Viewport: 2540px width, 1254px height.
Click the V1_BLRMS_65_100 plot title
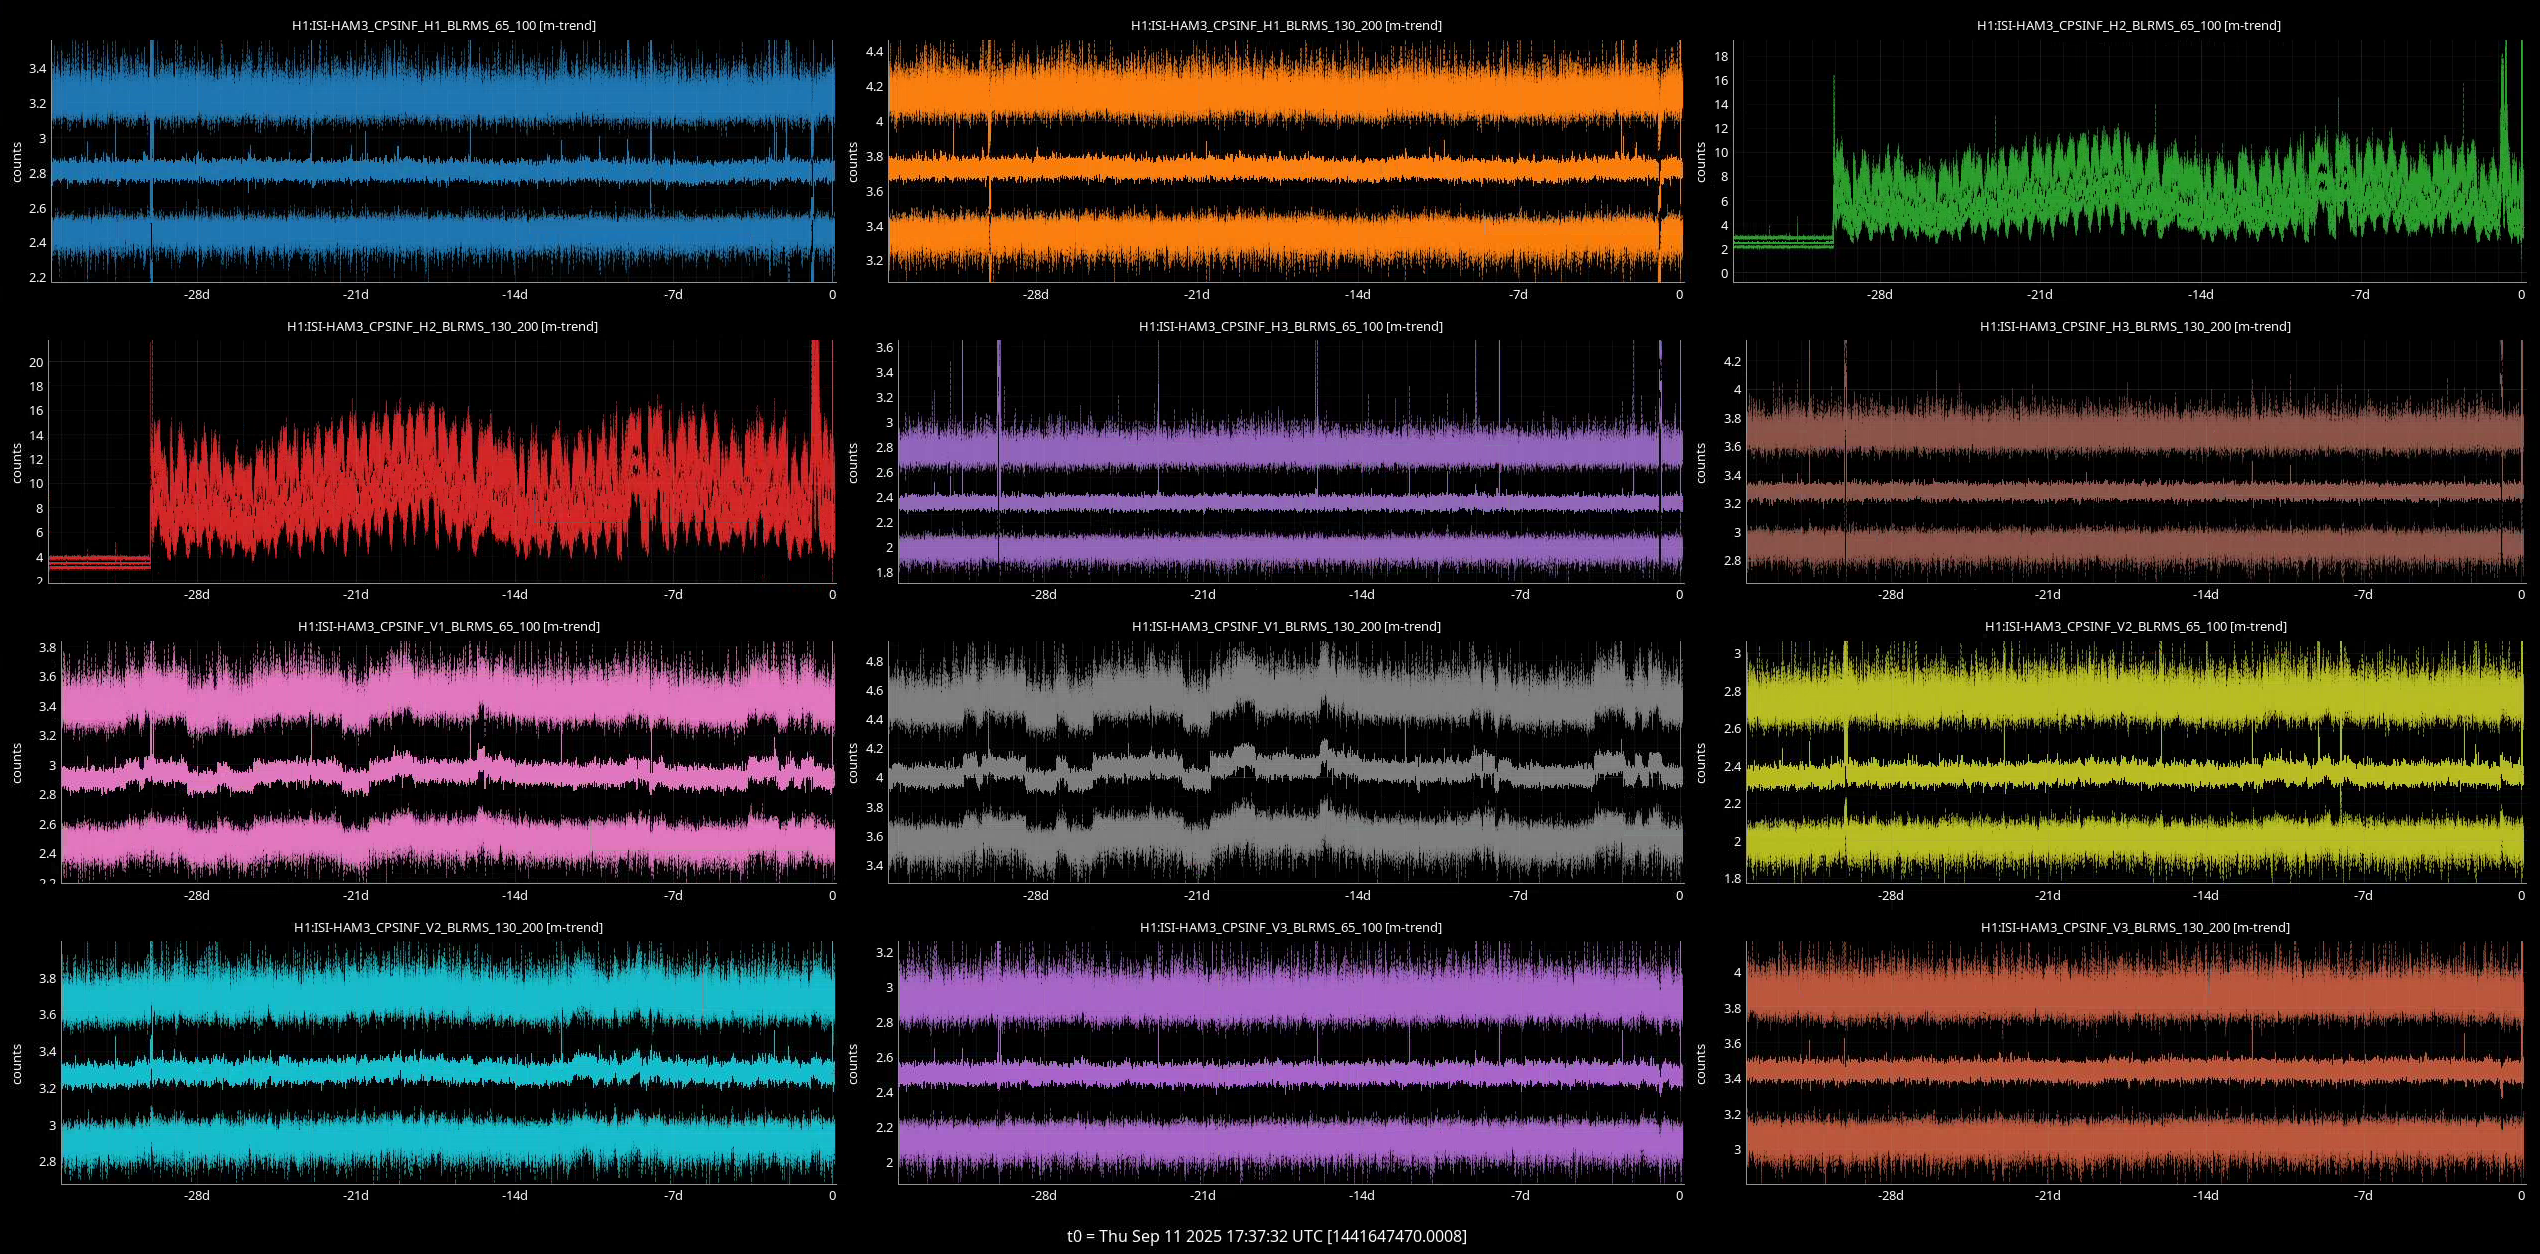pyautogui.click(x=448, y=626)
